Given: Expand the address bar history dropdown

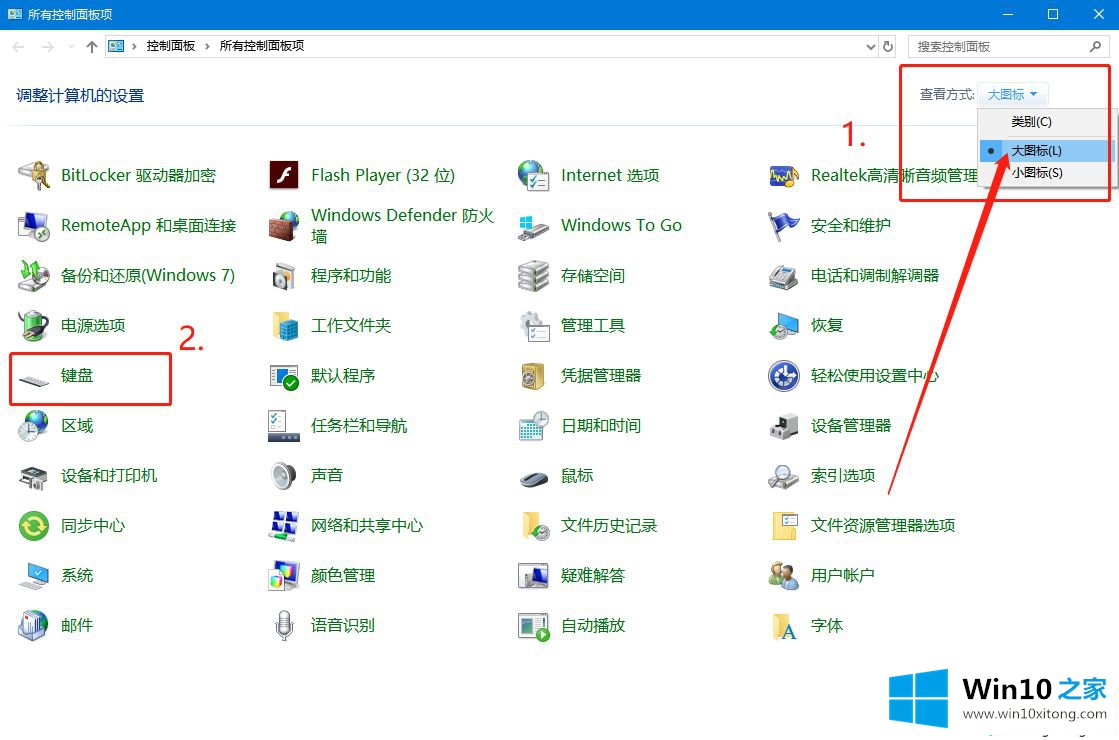Looking at the screenshot, I should [871, 46].
